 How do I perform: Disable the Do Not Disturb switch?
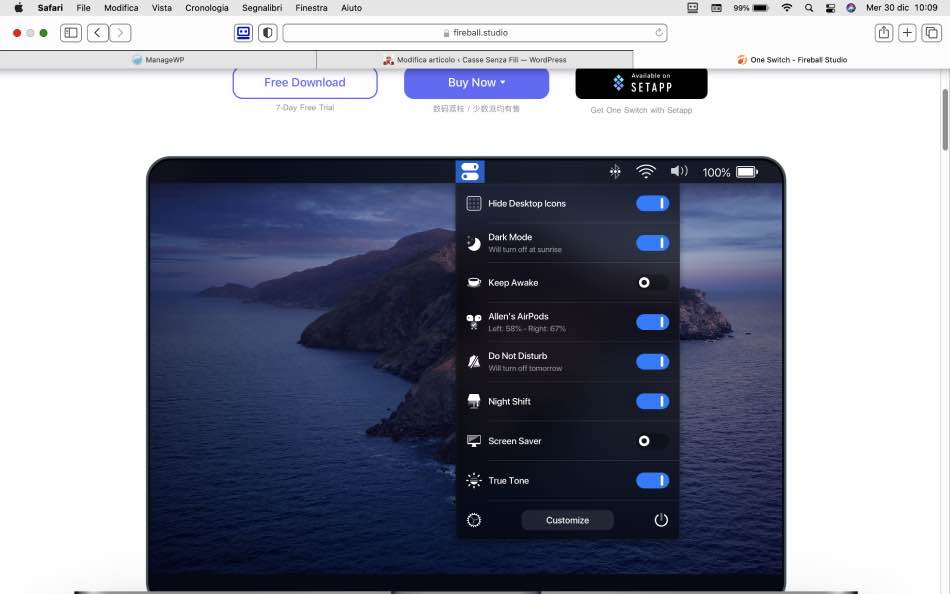[653, 362]
